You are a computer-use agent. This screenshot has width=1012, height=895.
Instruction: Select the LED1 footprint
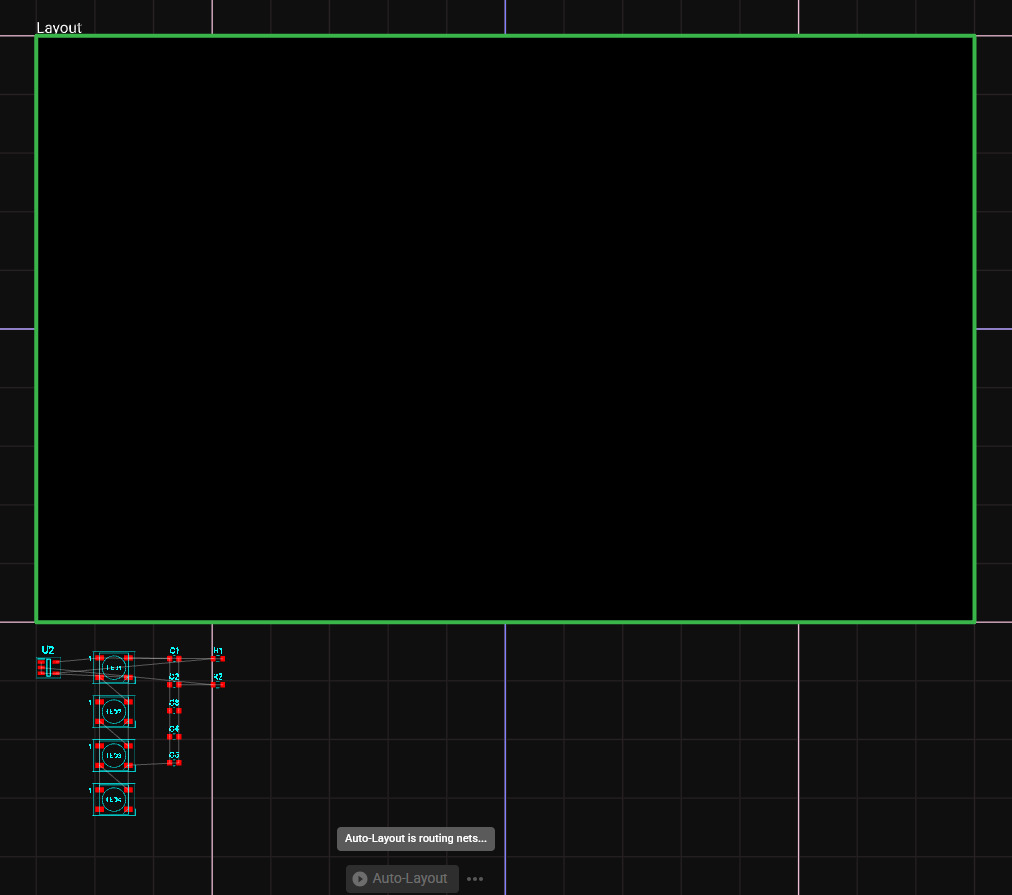pyautogui.click(x=114, y=667)
